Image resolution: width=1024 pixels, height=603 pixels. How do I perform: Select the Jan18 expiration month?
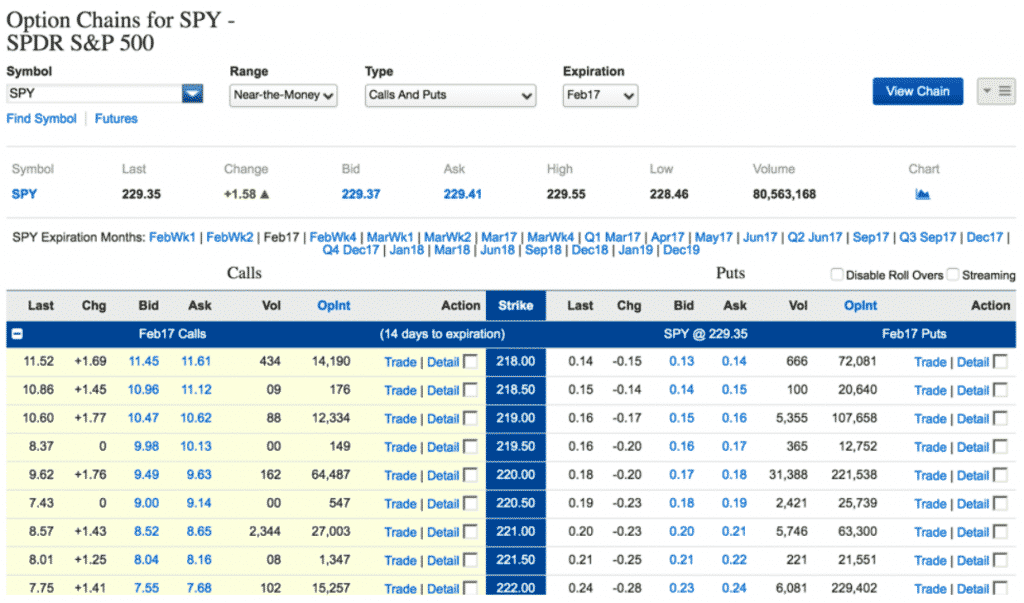pyautogui.click(x=407, y=250)
